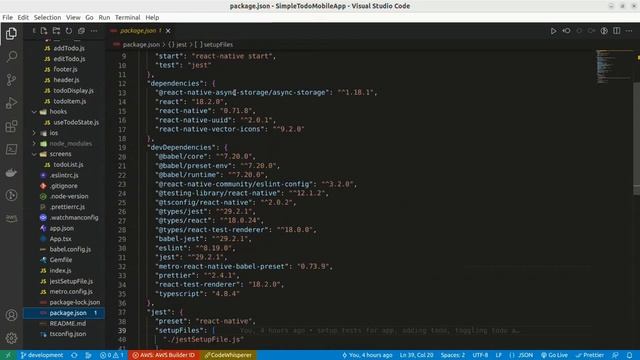Close the package.json editor tab
The width and height of the screenshot is (640, 360).
(x=168, y=31)
